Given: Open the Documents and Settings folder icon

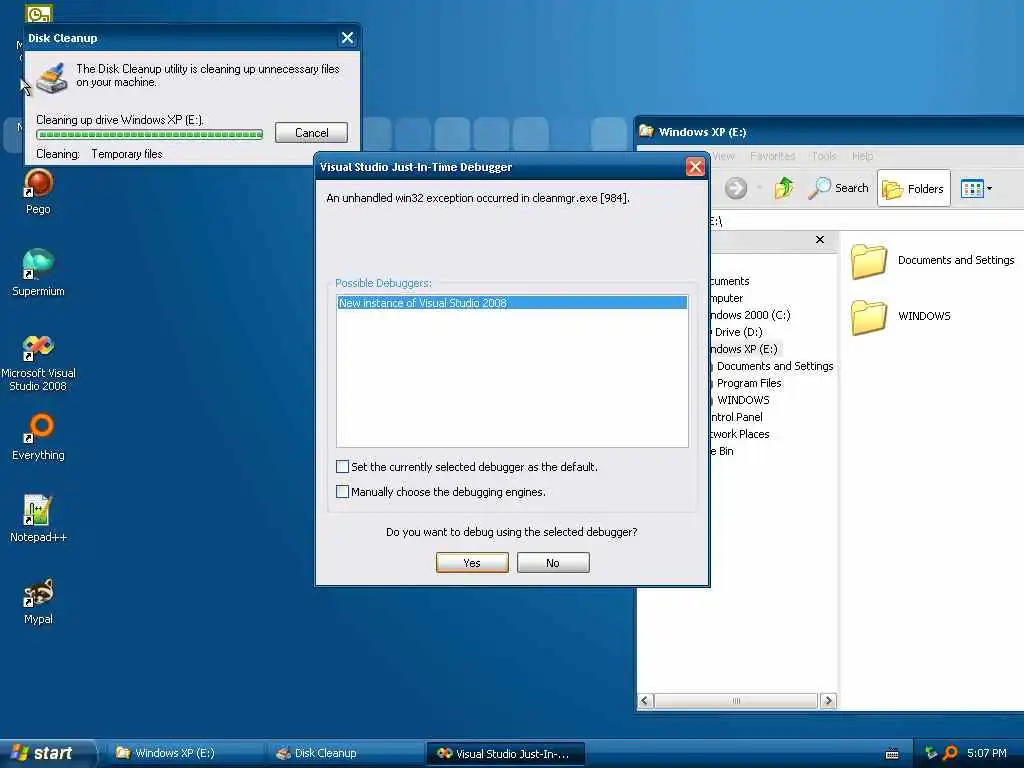Looking at the screenshot, I should point(869,261).
